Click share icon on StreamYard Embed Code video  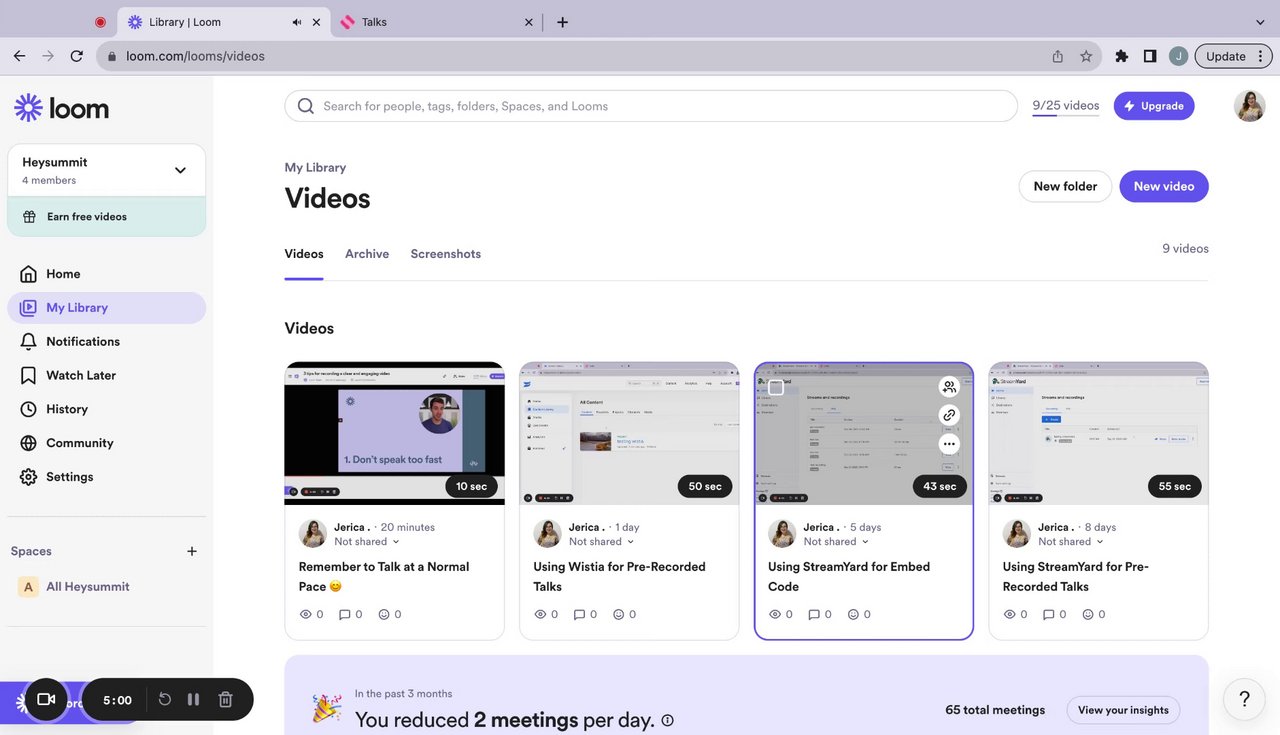[x=949, y=387]
